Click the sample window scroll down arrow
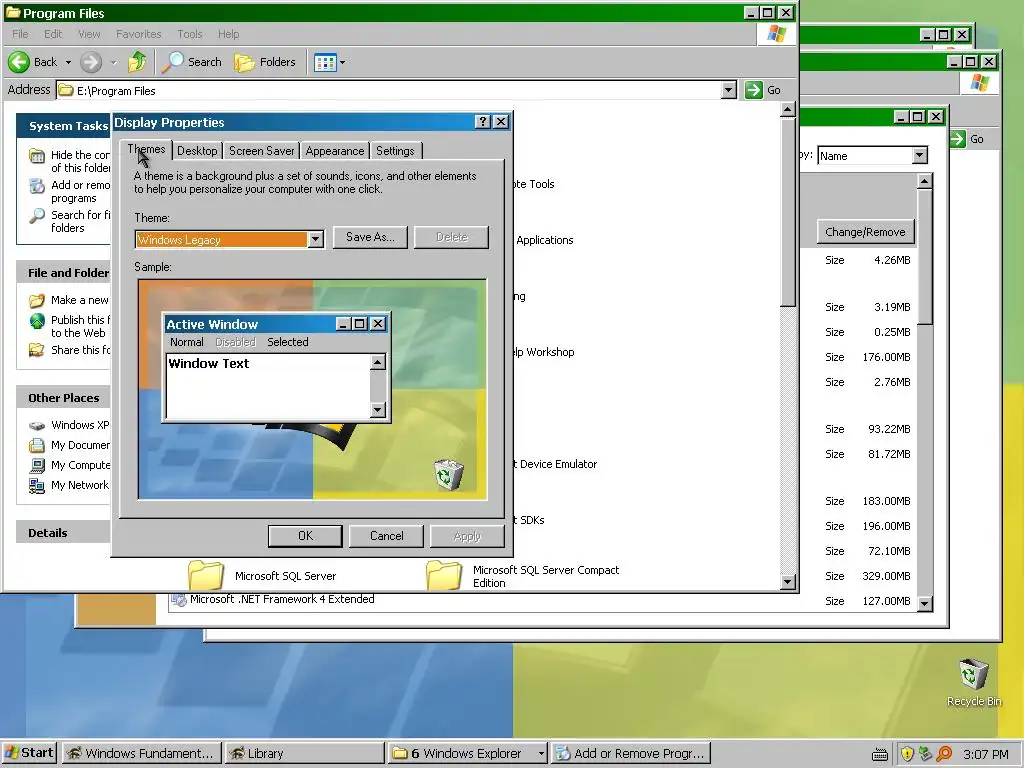The image size is (1024, 768). tap(378, 410)
